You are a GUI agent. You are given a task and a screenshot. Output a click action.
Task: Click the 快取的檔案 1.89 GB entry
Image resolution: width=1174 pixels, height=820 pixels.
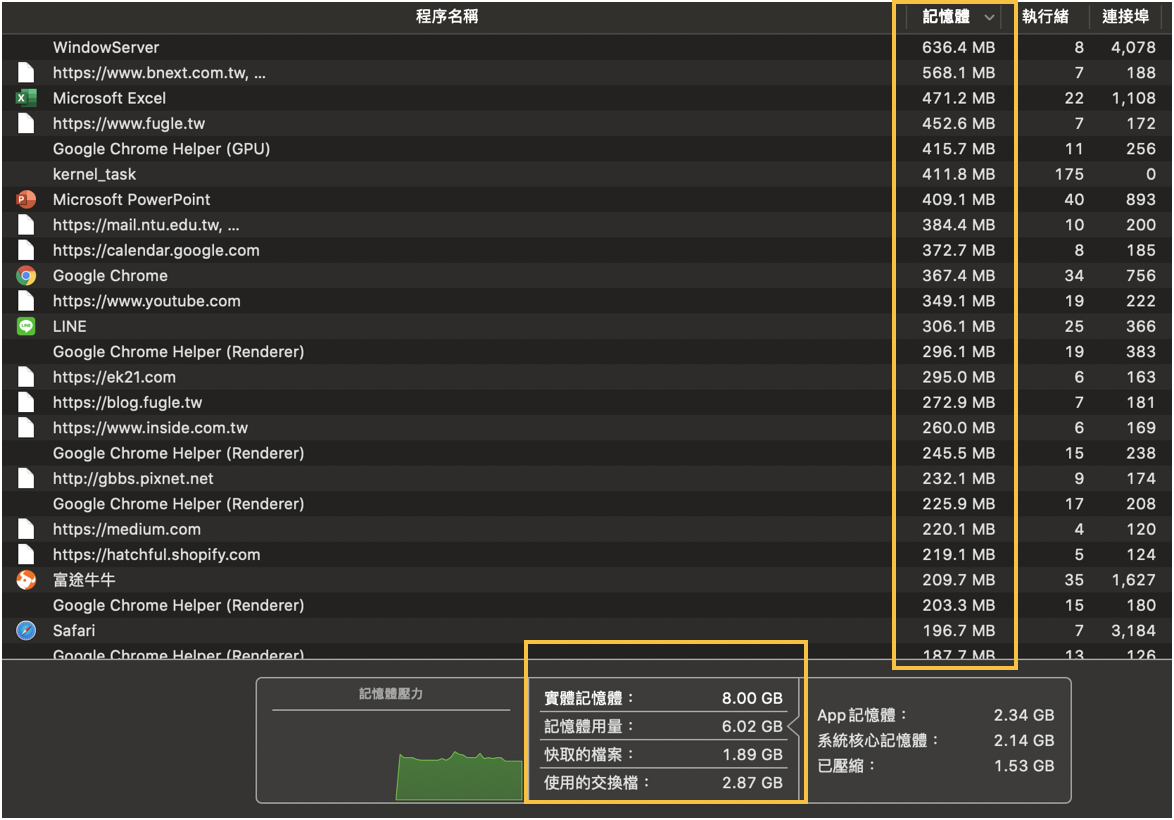pyautogui.click(x=663, y=755)
